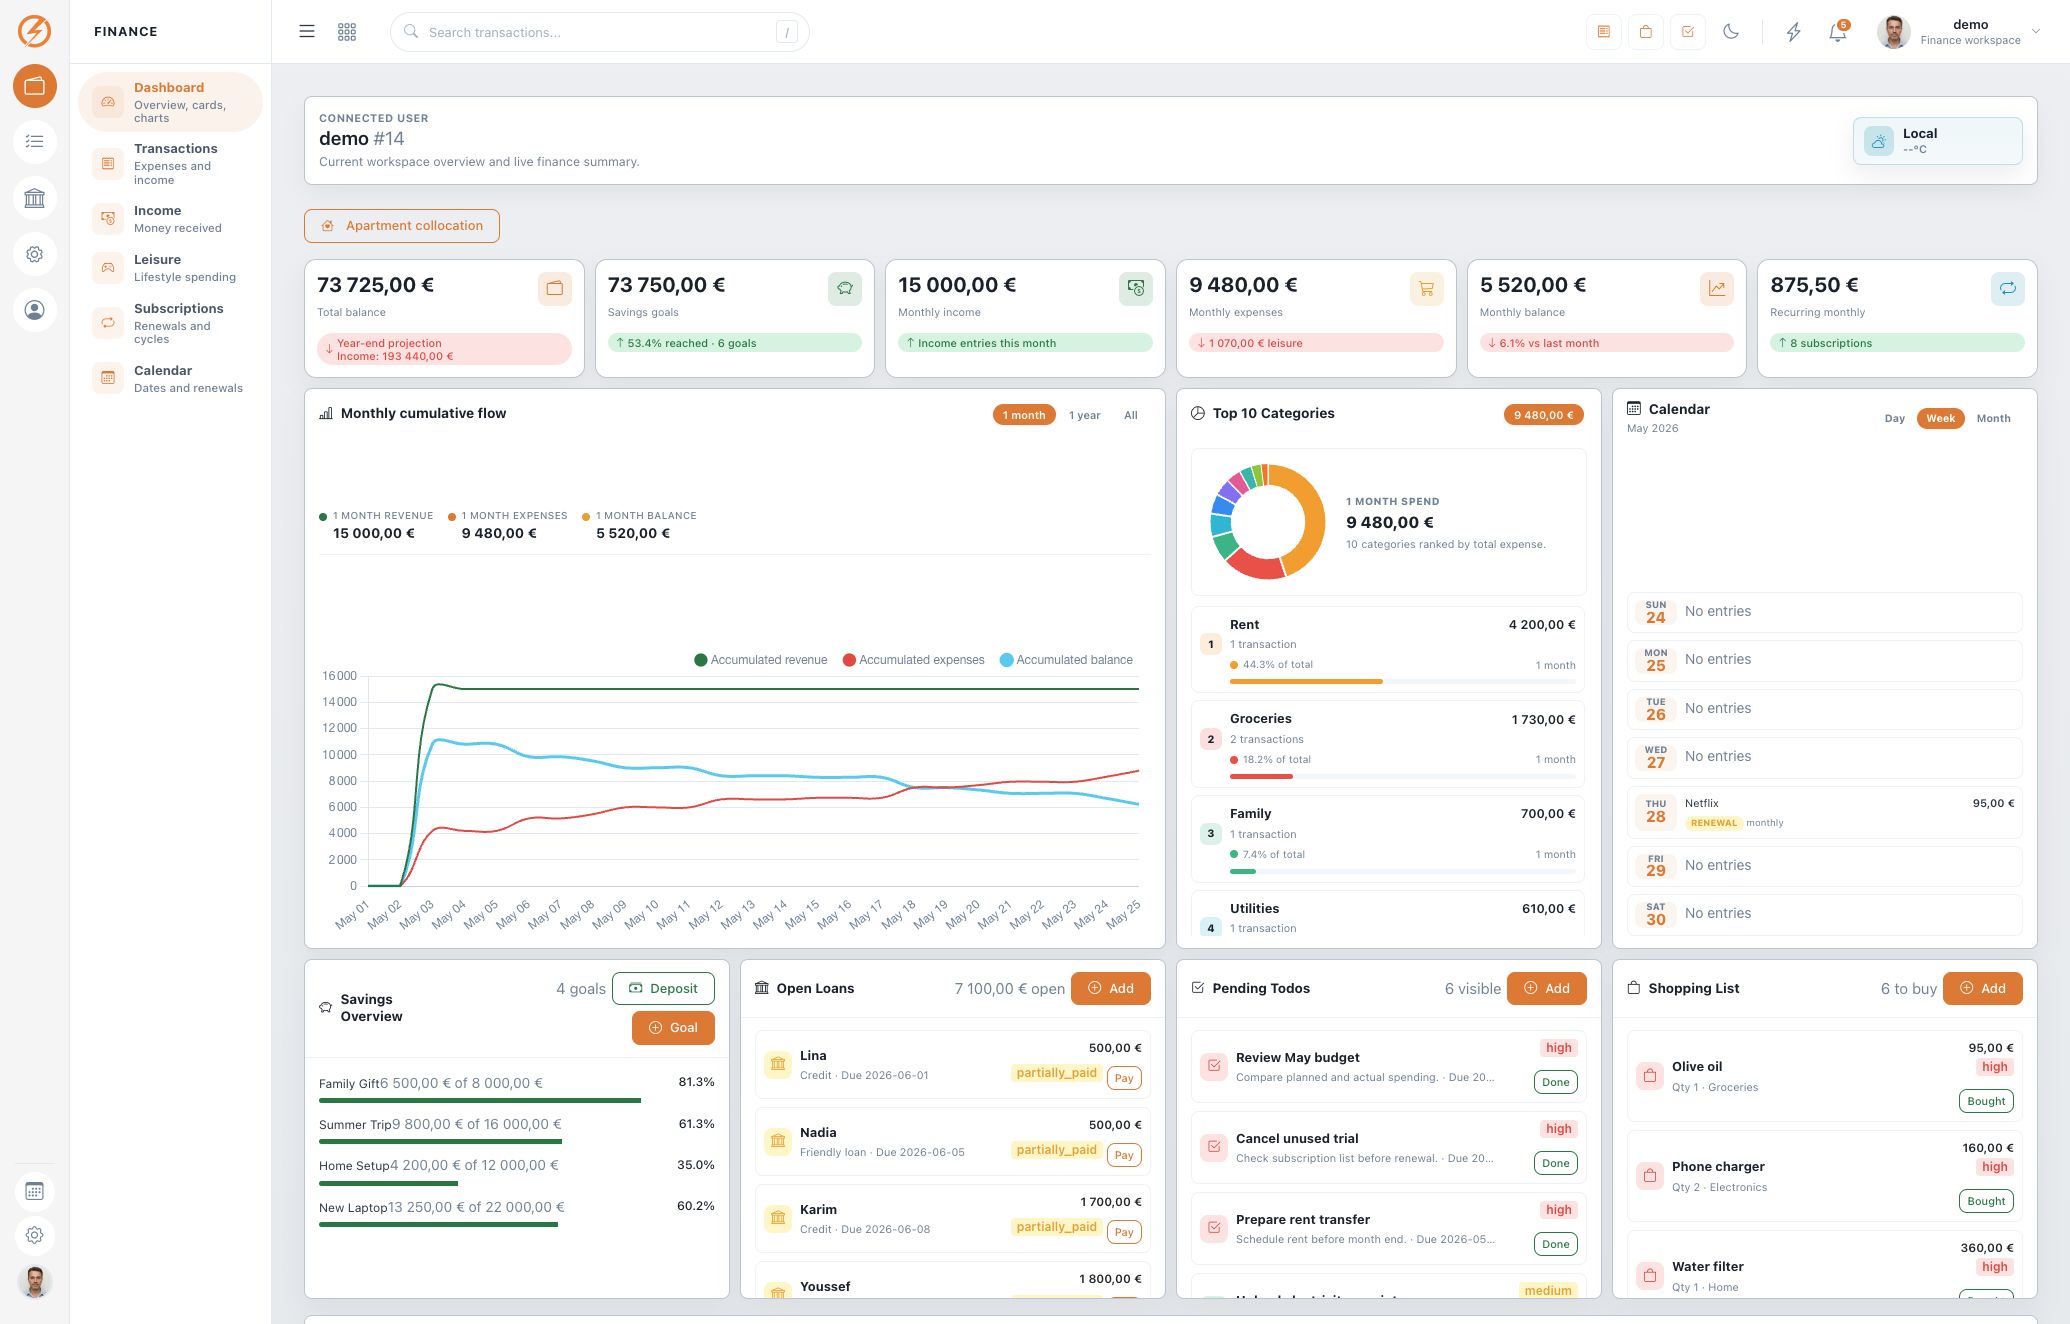This screenshot has width=2070, height=1324.
Task: Open the bottom settings gear in the rail
Action: (x=34, y=1235)
